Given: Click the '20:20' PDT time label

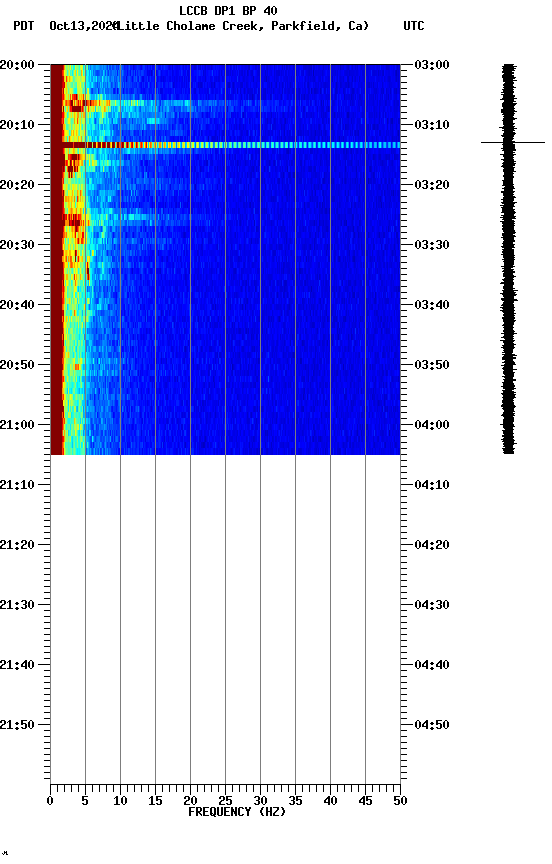Looking at the screenshot, I should [x=17, y=185].
